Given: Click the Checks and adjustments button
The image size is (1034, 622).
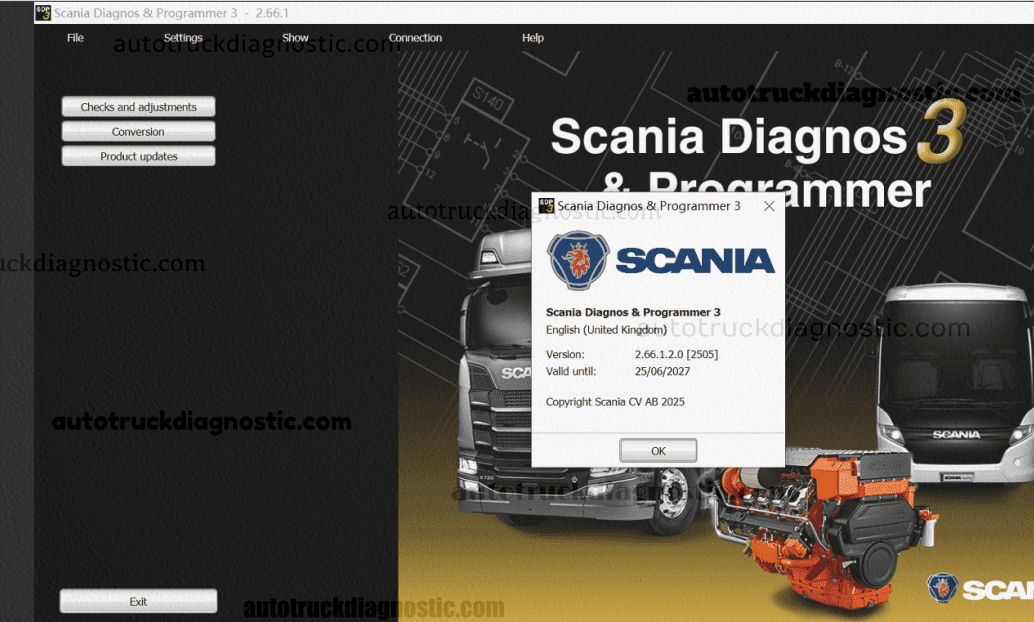Looking at the screenshot, I should (138, 107).
